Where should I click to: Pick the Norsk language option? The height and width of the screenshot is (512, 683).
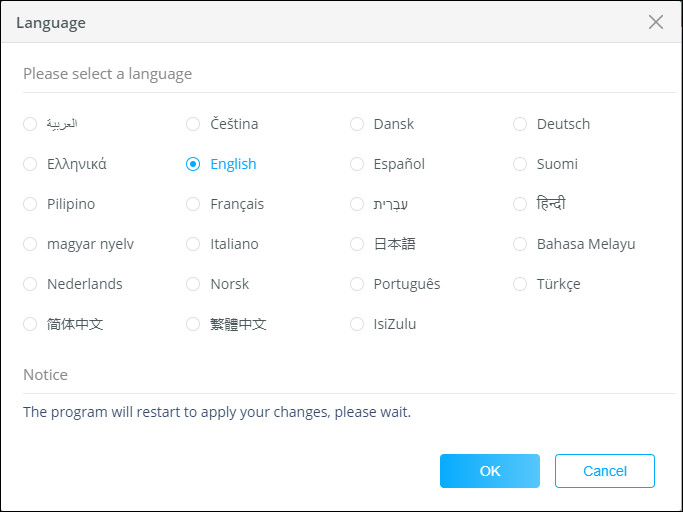[194, 284]
